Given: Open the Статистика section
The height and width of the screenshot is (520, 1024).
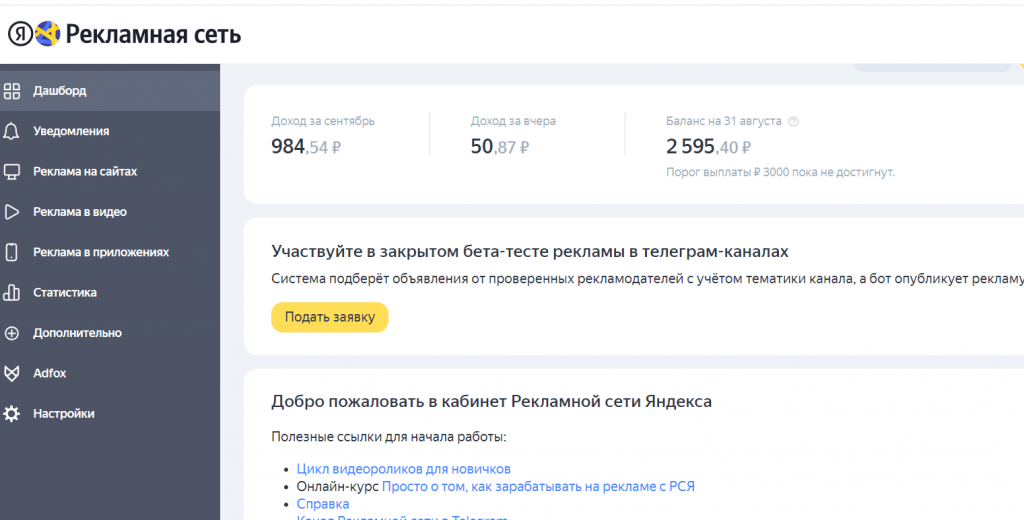Looking at the screenshot, I should tap(110, 293).
